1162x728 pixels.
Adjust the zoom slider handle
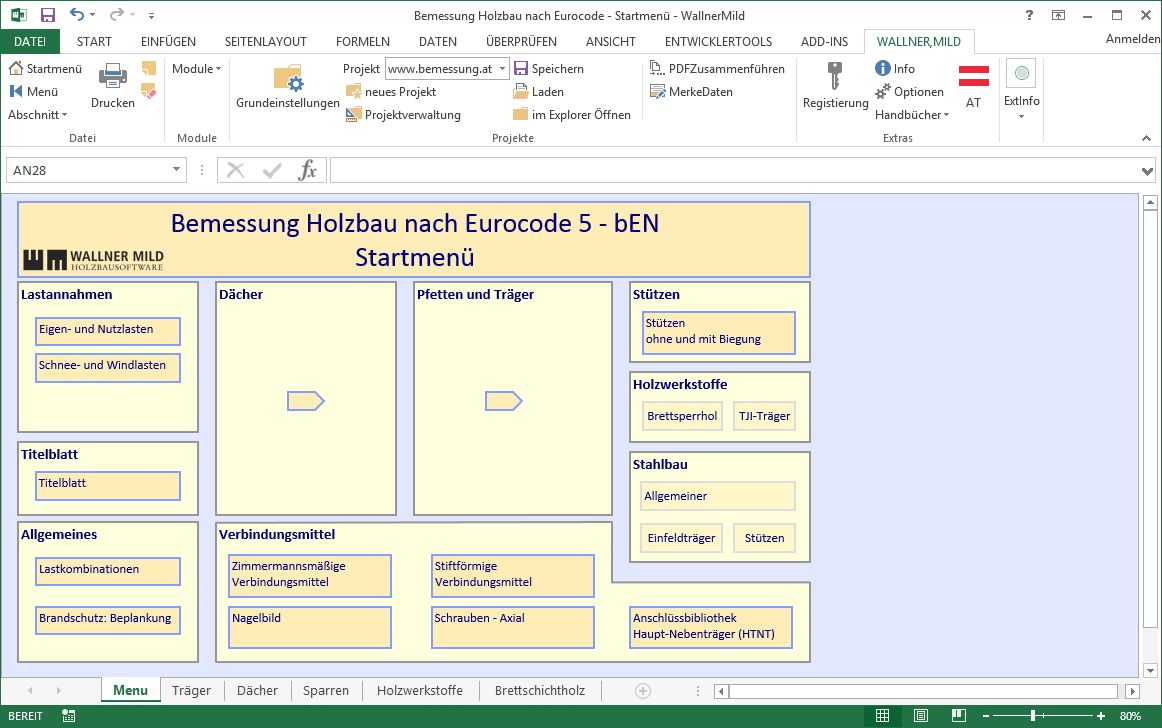tap(1033, 716)
